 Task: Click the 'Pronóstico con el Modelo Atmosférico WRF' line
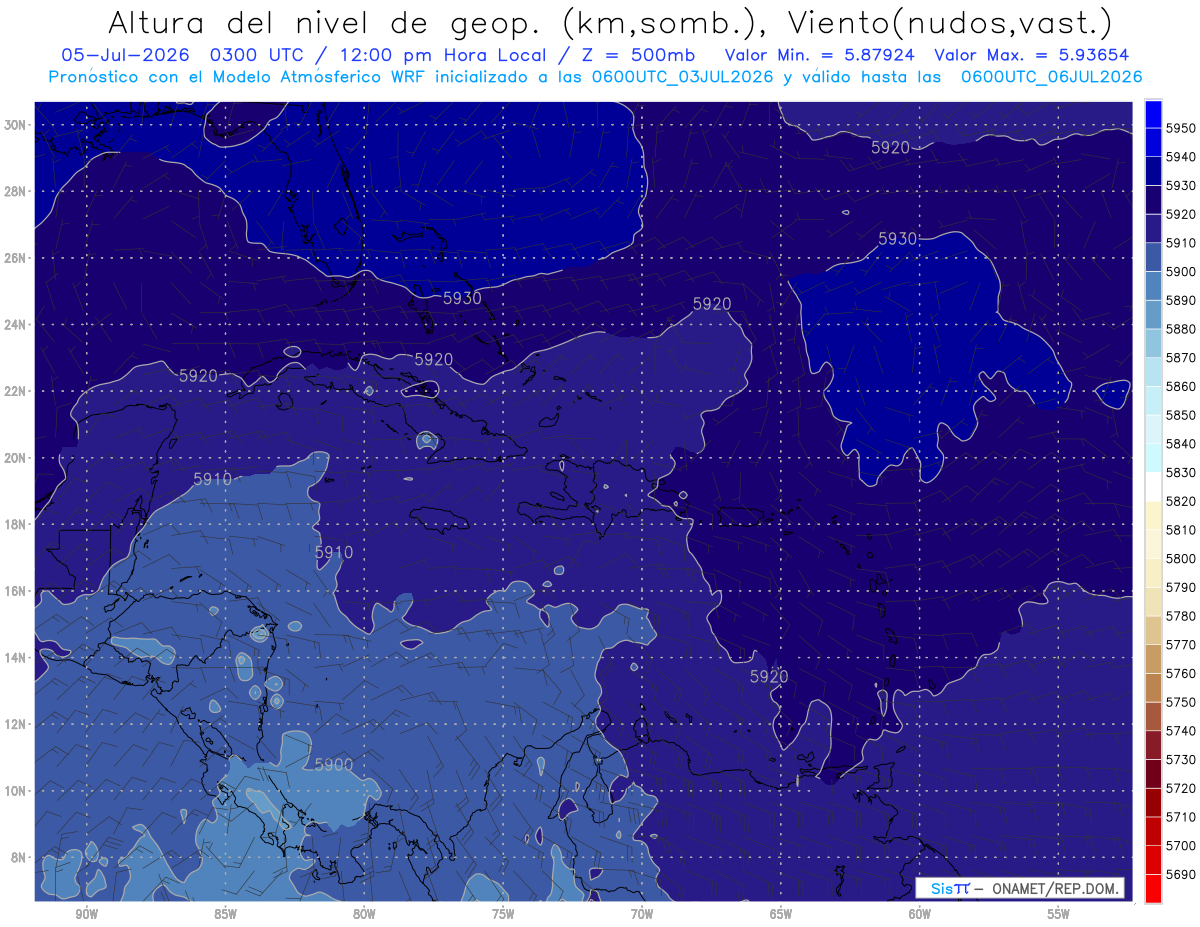pos(595,76)
